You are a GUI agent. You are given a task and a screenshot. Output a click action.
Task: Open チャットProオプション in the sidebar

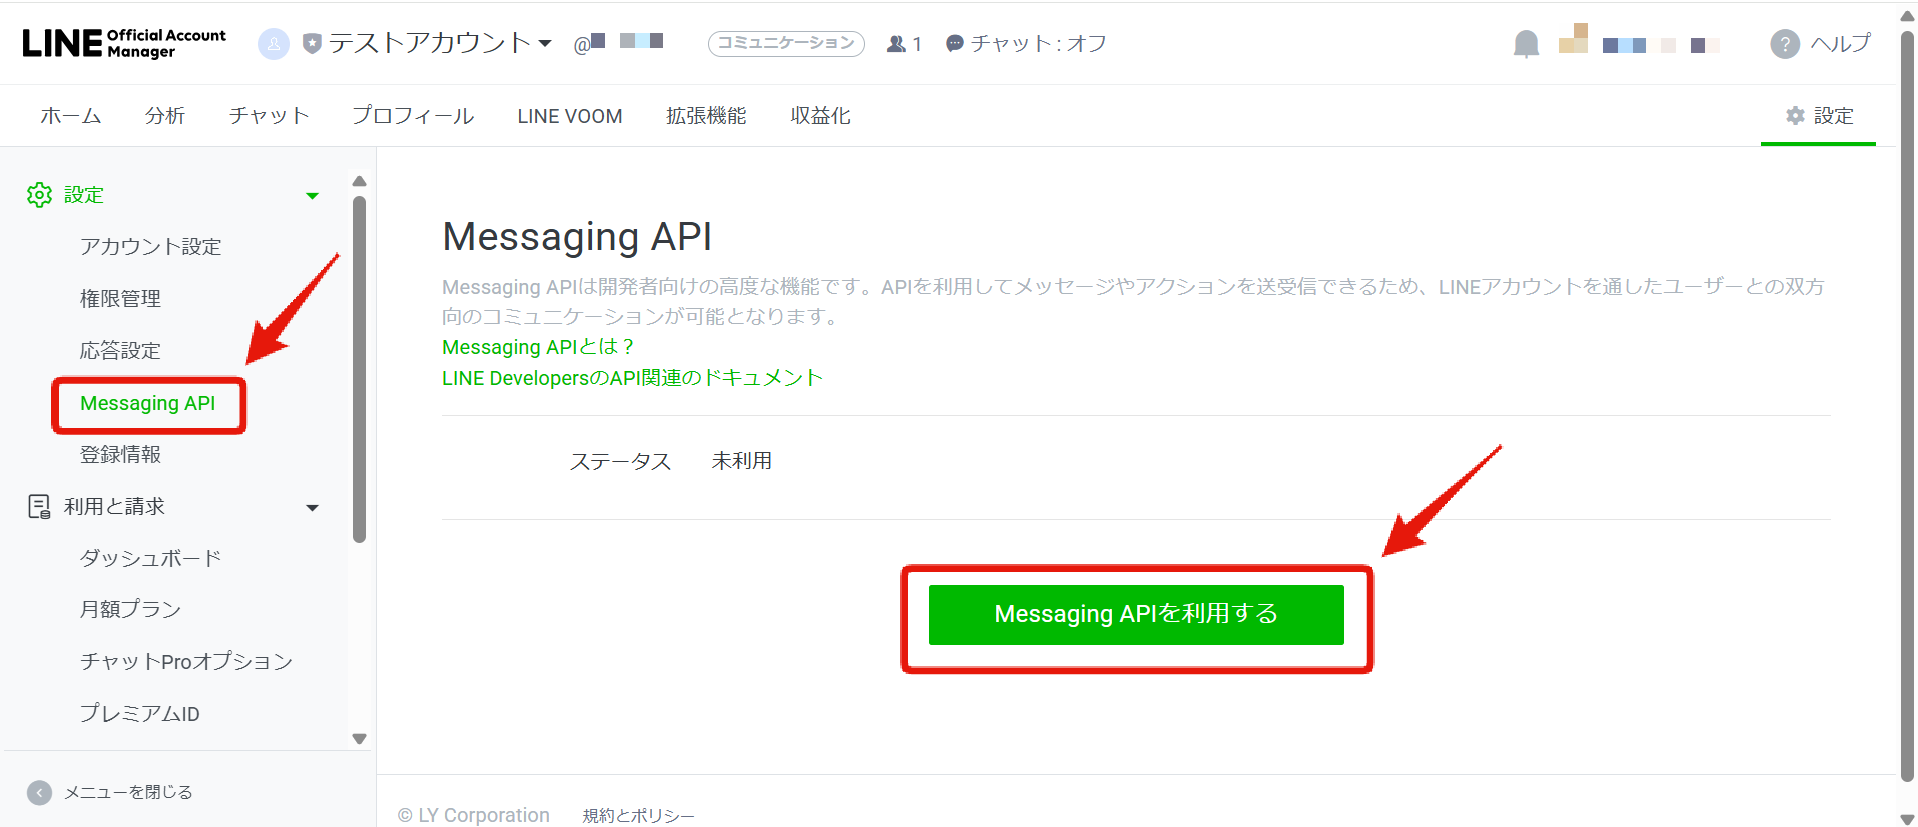tap(187, 662)
